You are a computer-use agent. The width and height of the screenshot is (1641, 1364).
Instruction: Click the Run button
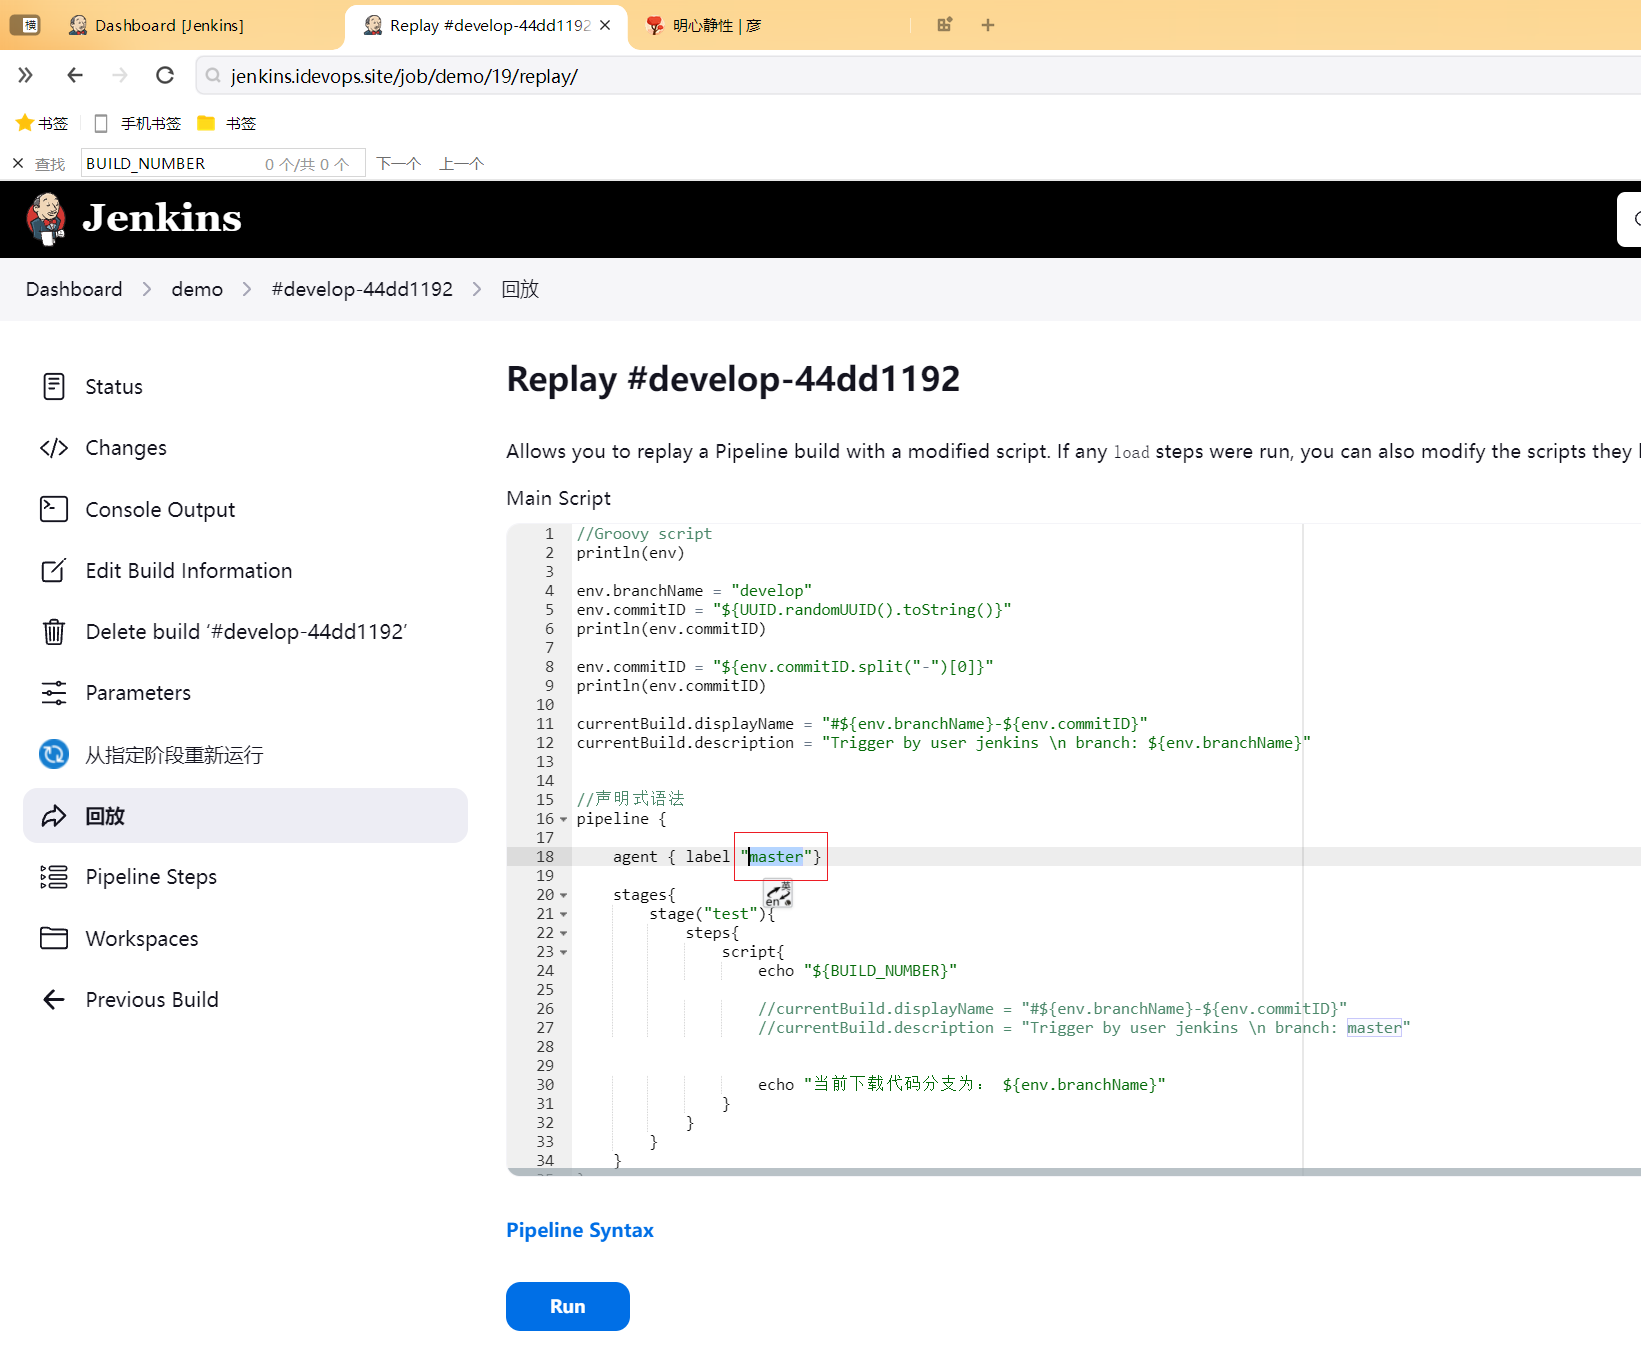[567, 1306]
